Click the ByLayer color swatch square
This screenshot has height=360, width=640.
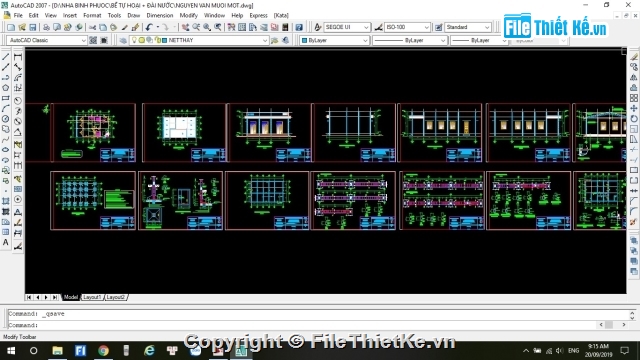tap(304, 40)
